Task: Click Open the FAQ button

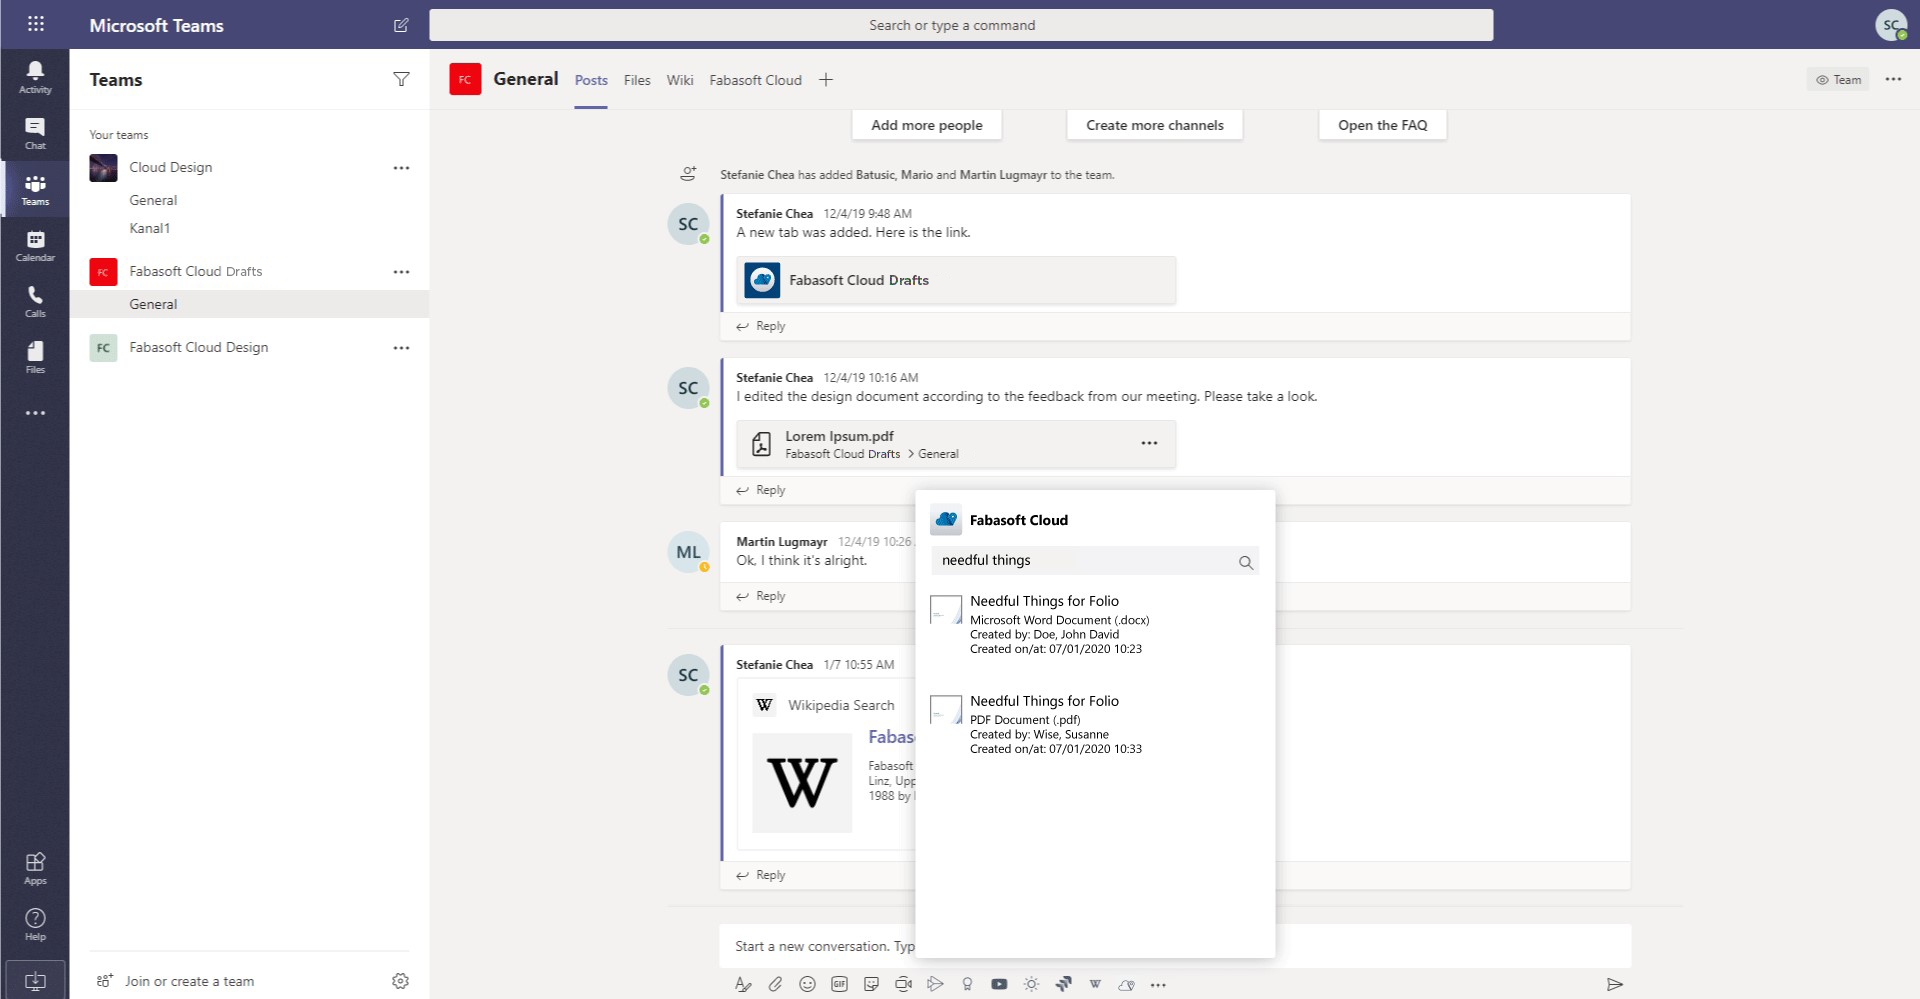Action: (1383, 125)
